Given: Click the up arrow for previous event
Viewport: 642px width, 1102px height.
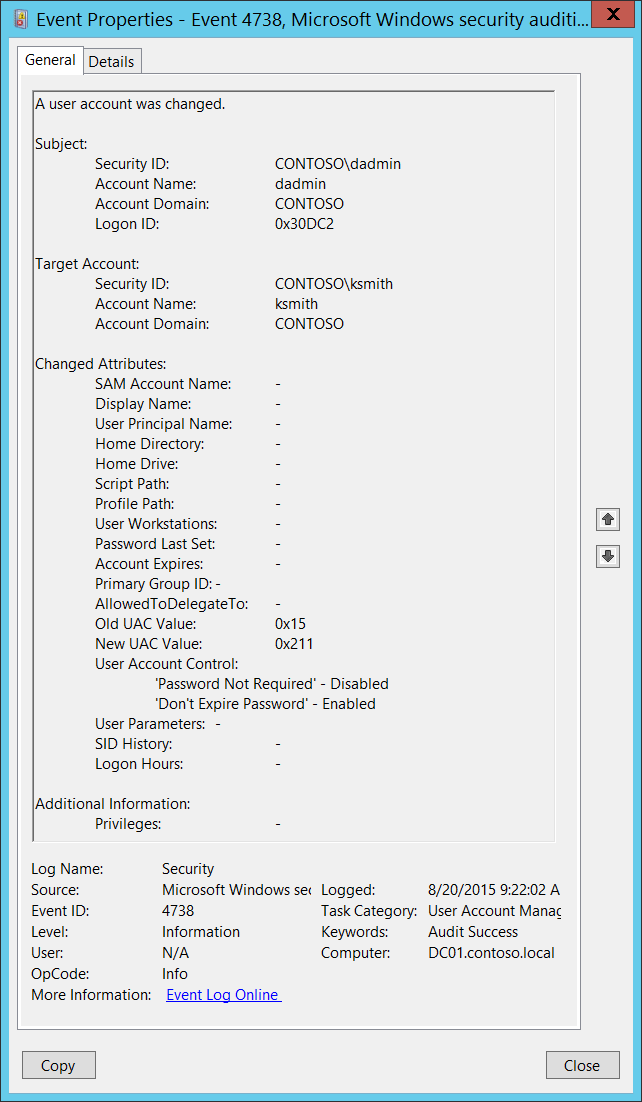Looking at the screenshot, I should click(x=607, y=519).
